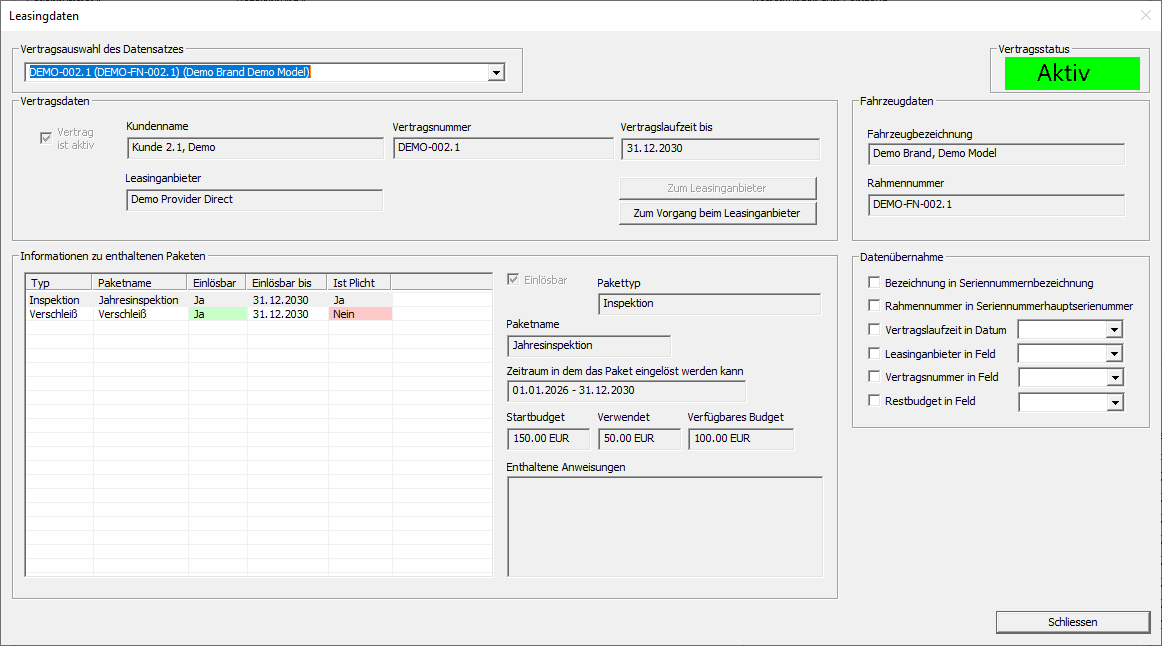Close the Leasingdaten dialog window
1162x646 pixels.
click(x=1146, y=16)
